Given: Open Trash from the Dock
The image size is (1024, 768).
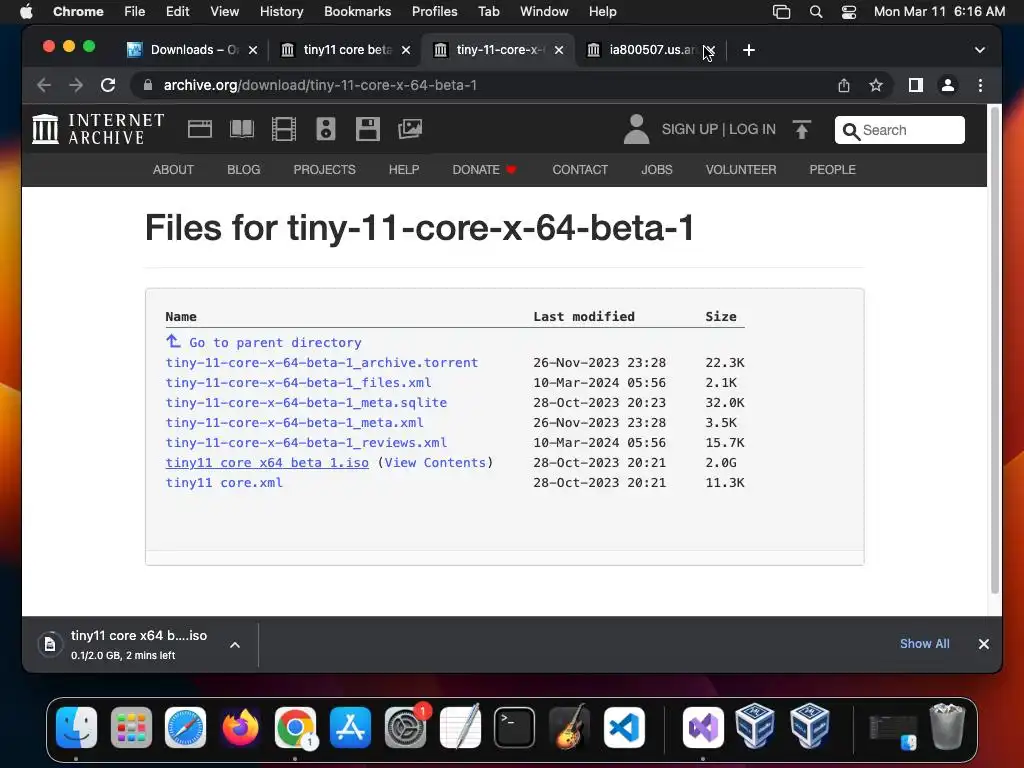Looking at the screenshot, I should [x=947, y=727].
